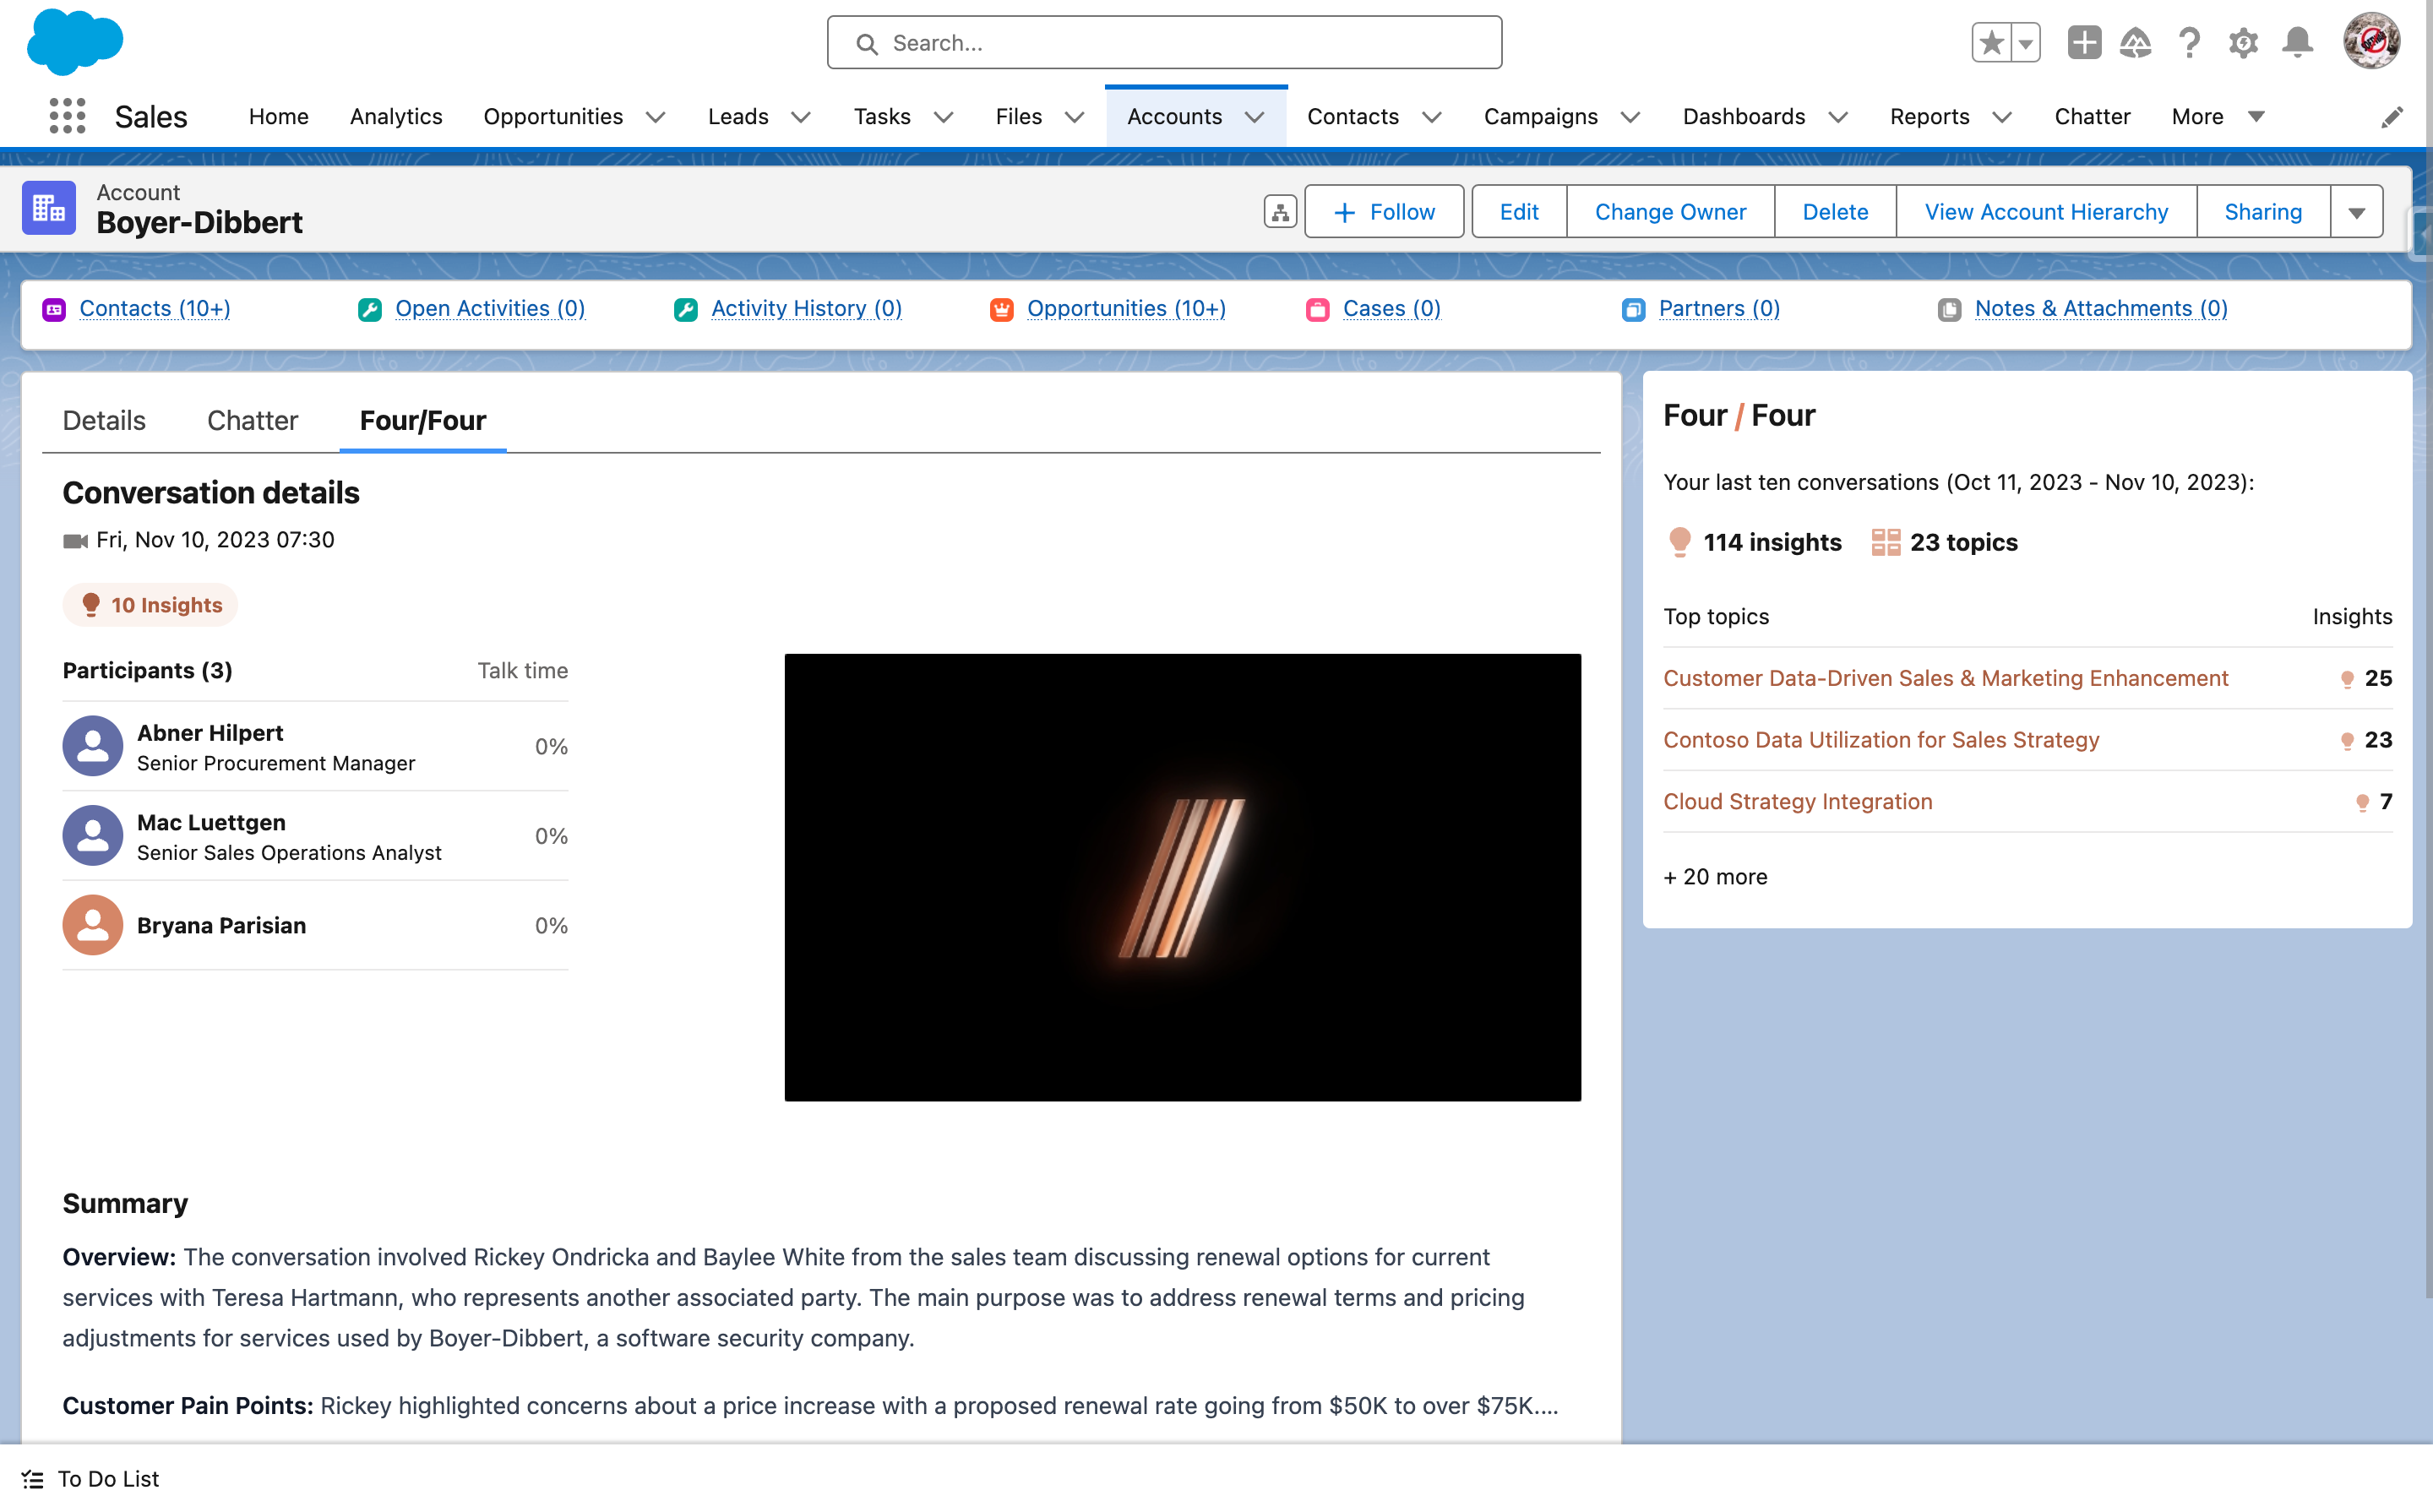The width and height of the screenshot is (2433, 1512).
Task: Click the Follow button
Action: (x=1384, y=212)
